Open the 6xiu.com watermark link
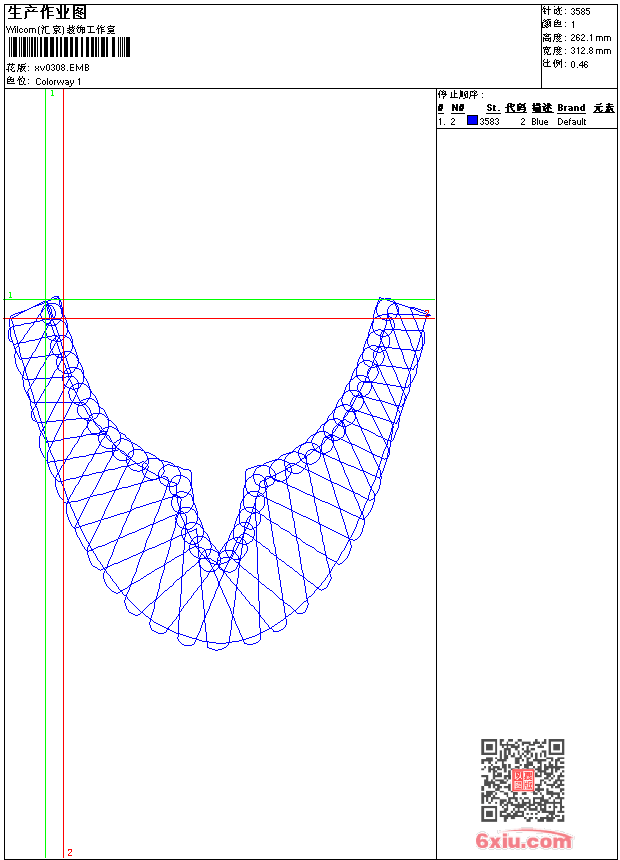Viewport: 620px width, 860px height. (x=523, y=841)
